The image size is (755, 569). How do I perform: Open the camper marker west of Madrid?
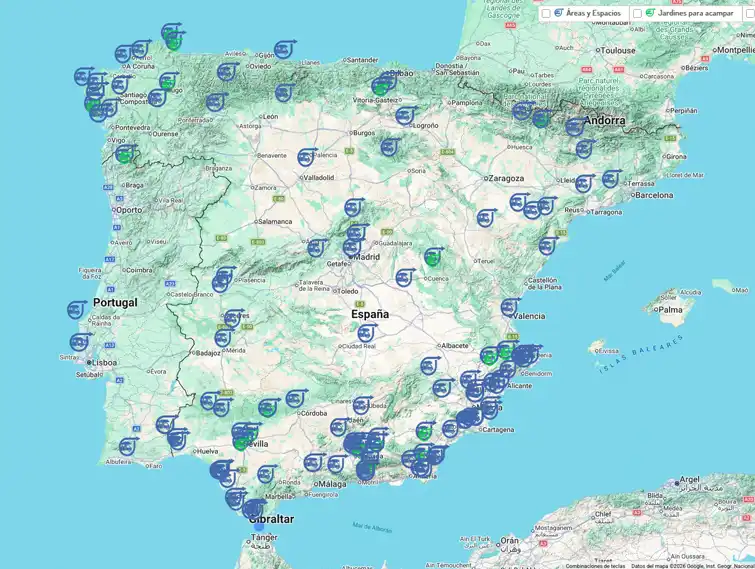coord(316,248)
